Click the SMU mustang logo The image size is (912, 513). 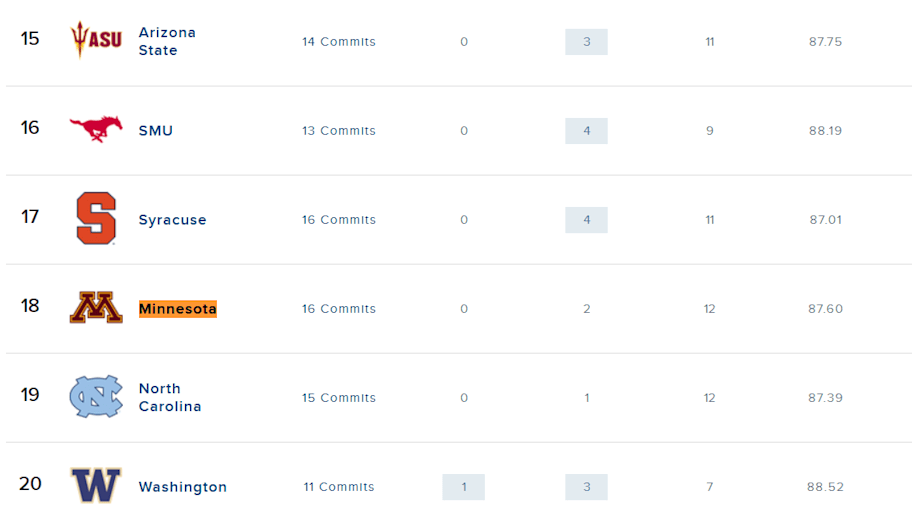click(x=96, y=129)
